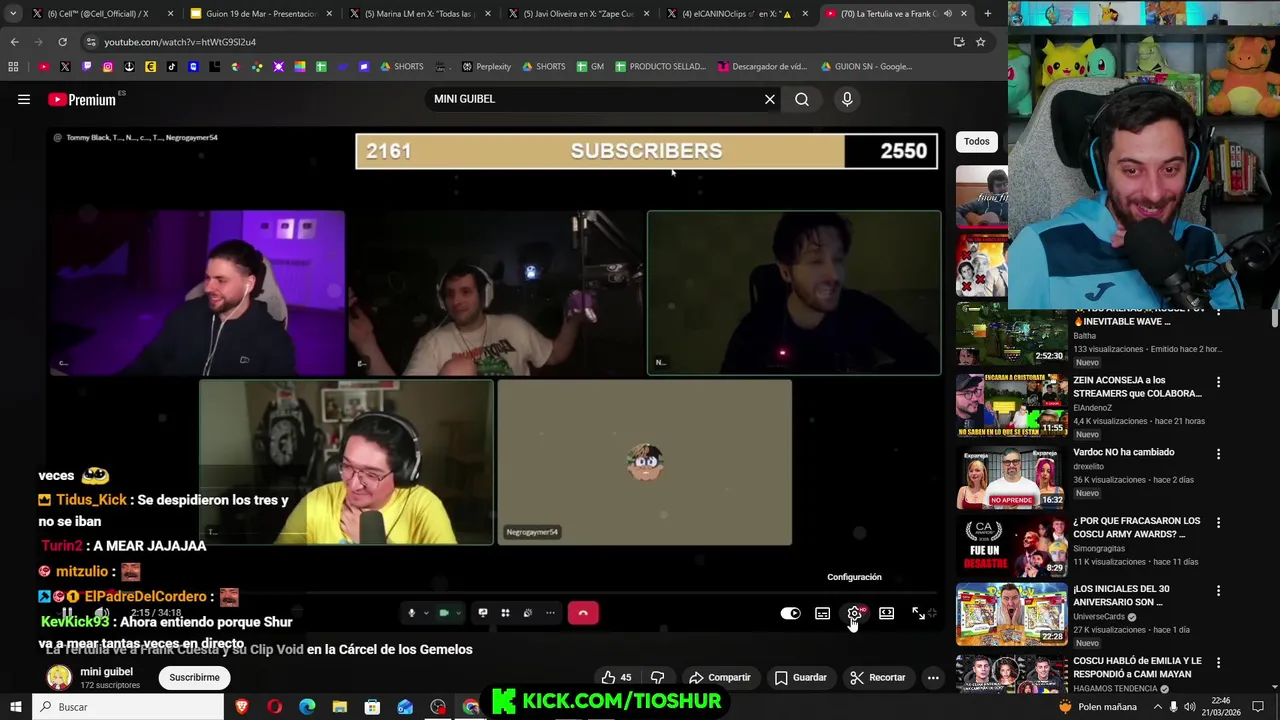Dislike the video
1280x720 pixels.
click(657, 677)
